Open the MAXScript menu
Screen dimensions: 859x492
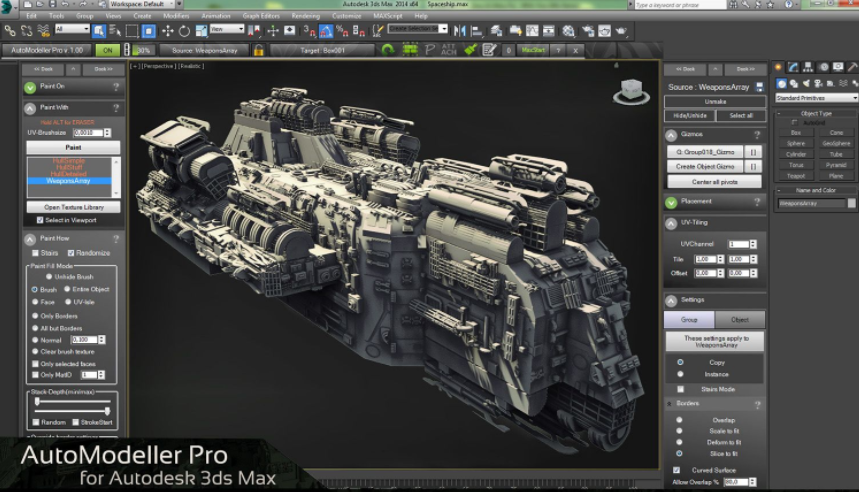click(388, 16)
